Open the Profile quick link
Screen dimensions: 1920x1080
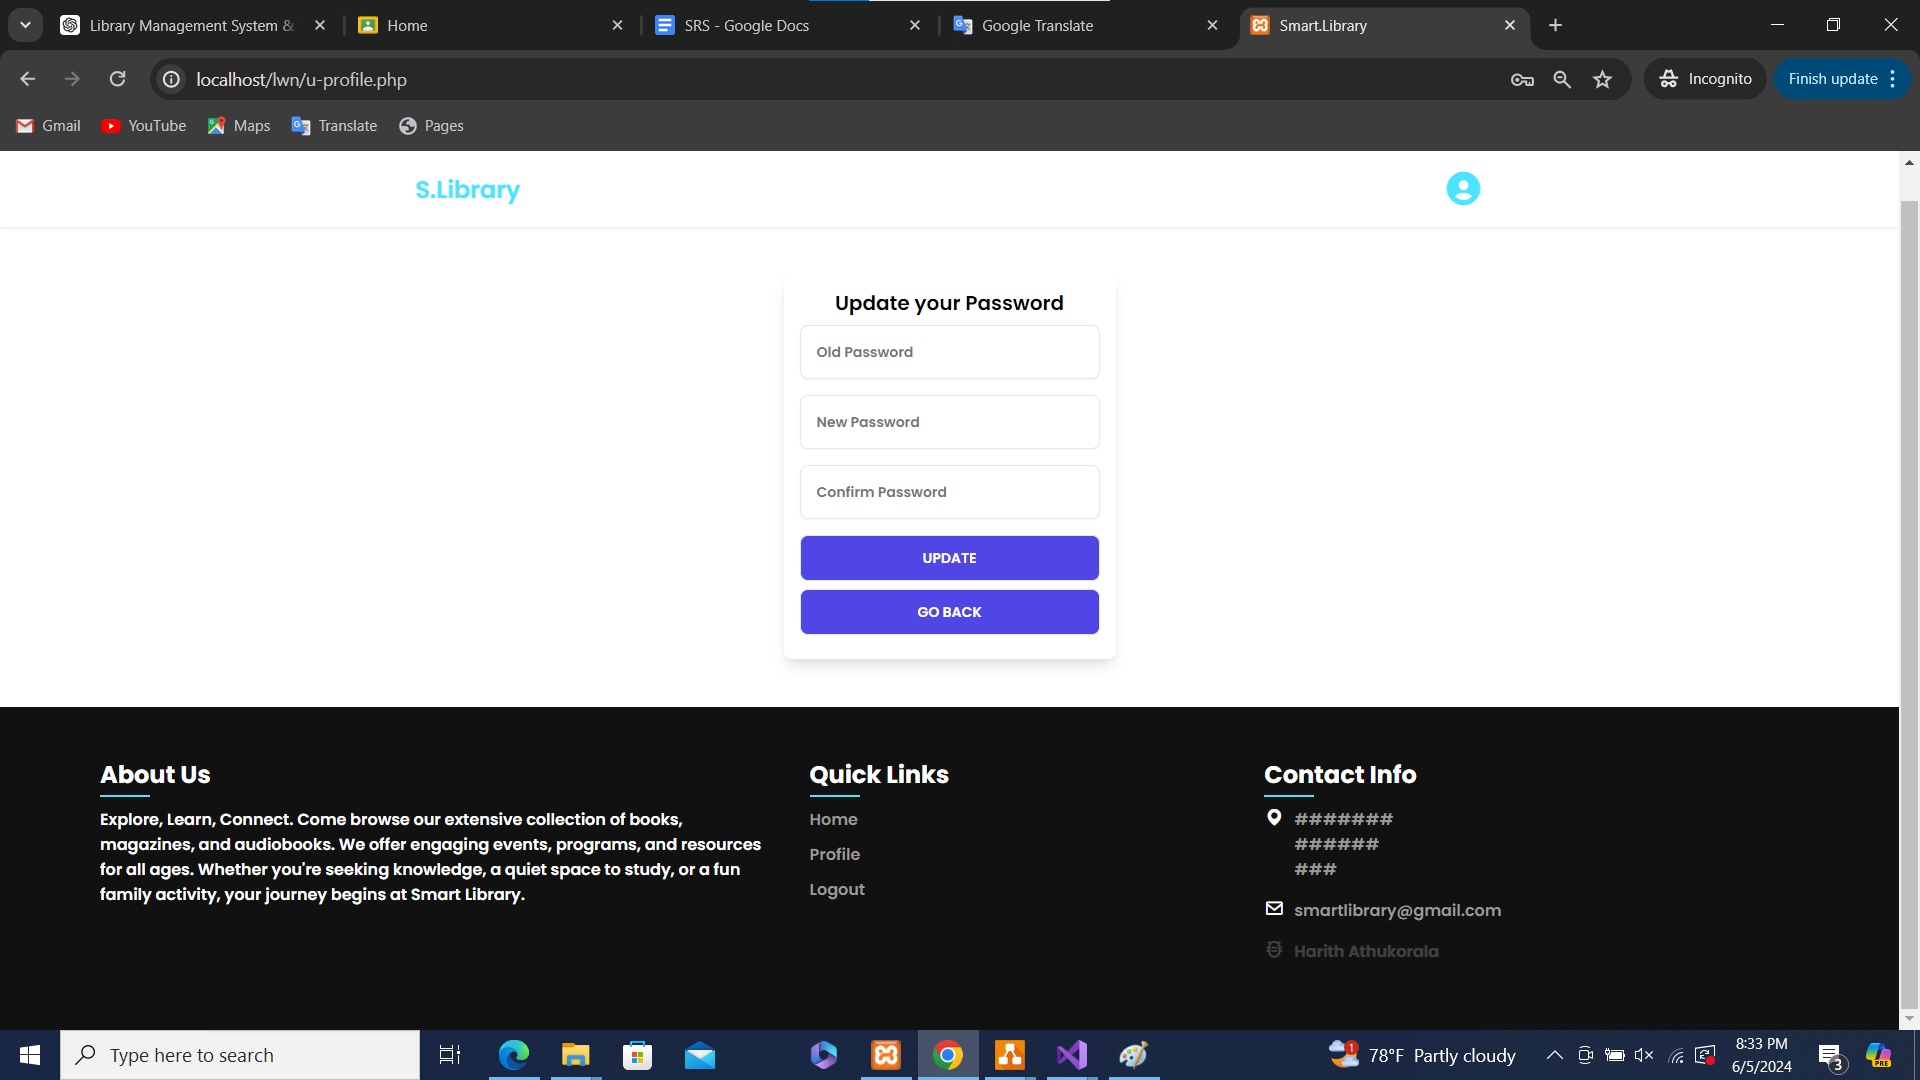pos(834,854)
